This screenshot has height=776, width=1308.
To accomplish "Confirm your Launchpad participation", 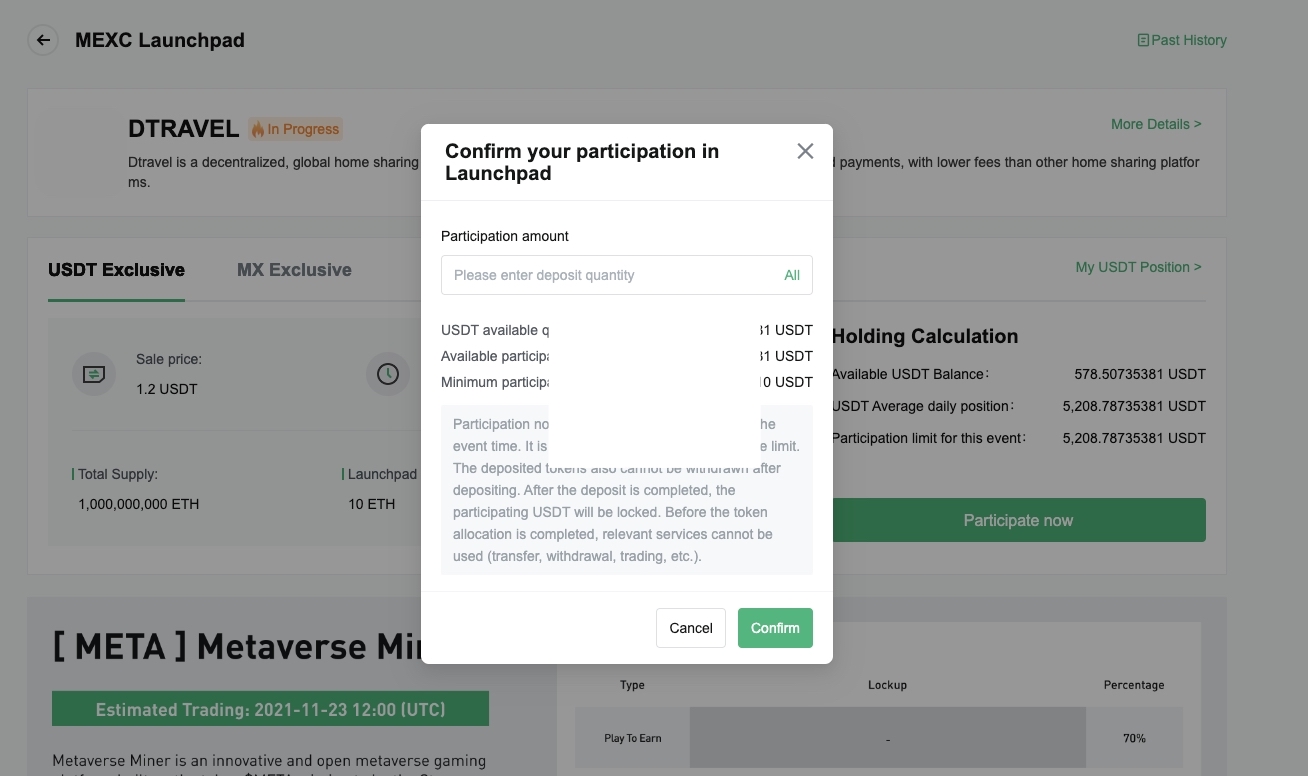I will [x=775, y=628].
